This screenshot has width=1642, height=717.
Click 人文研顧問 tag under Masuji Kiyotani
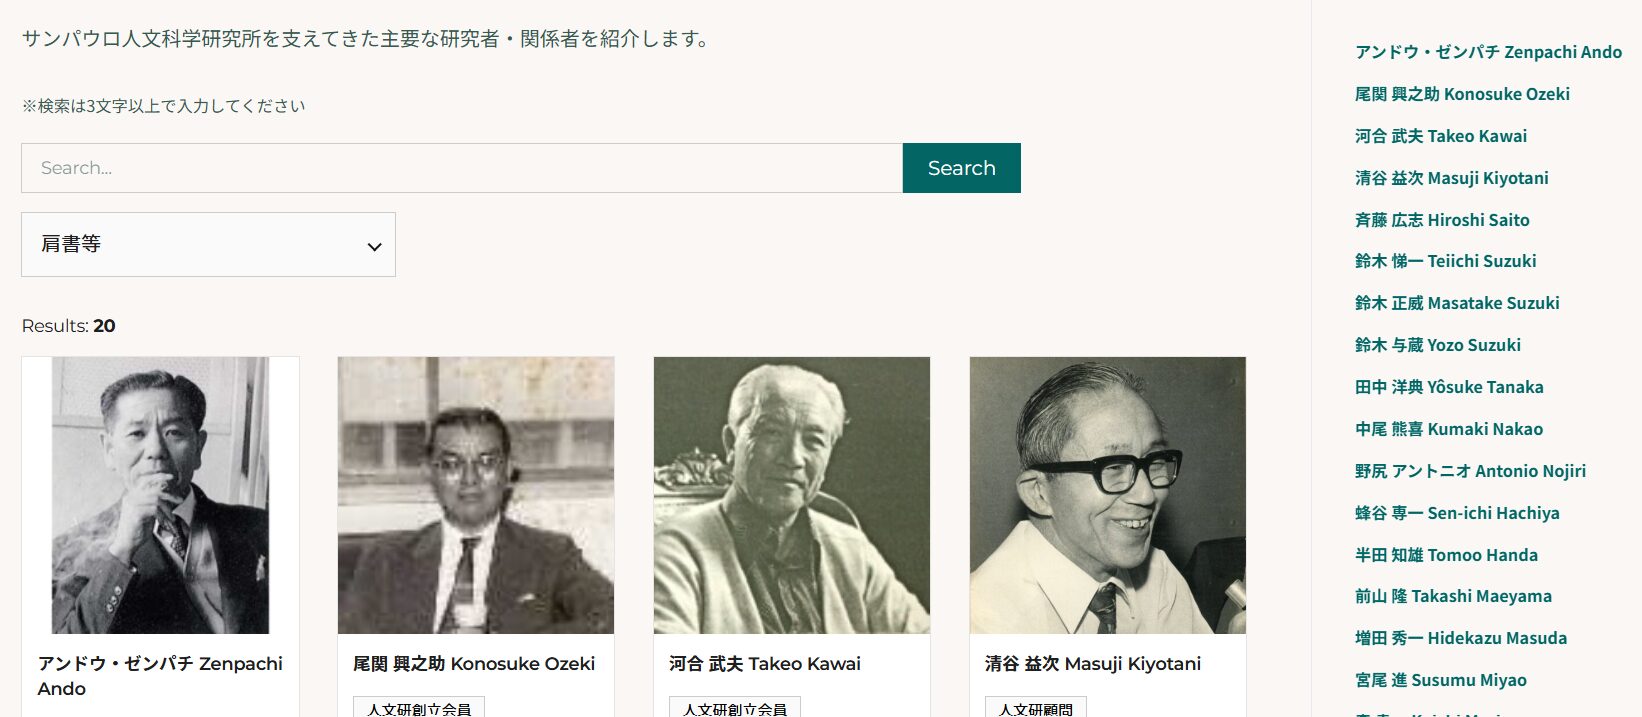[x=1036, y=708]
